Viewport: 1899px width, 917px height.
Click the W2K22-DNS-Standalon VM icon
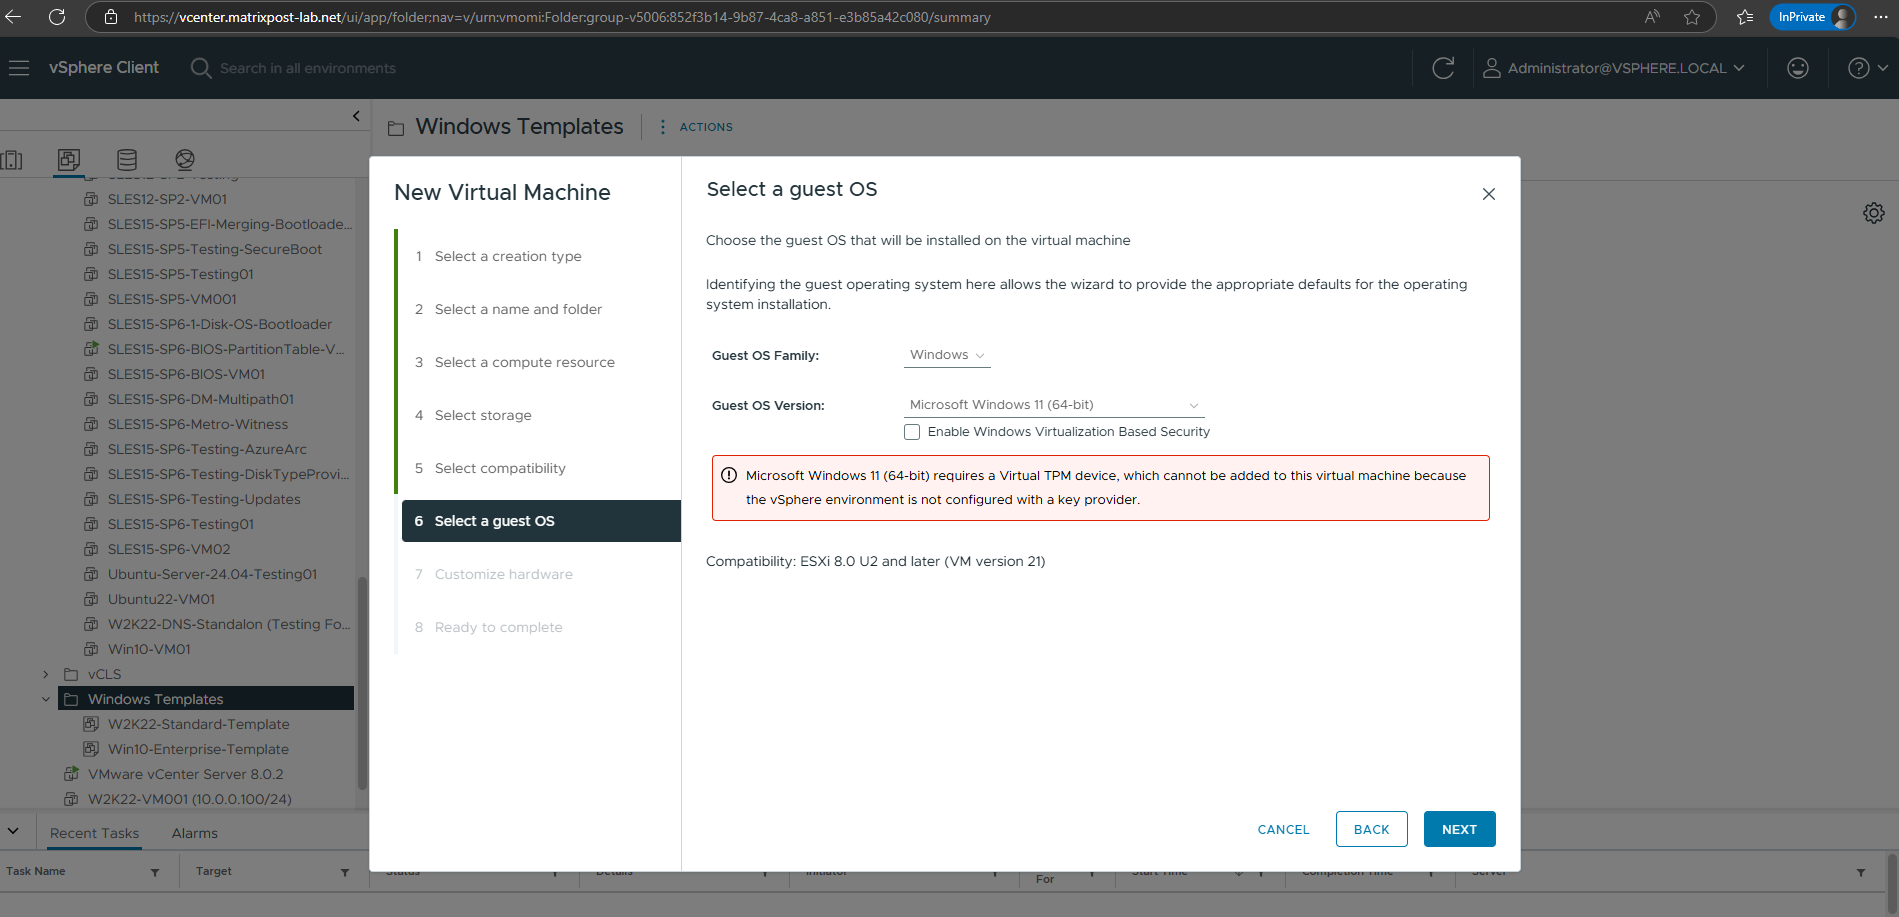pos(91,624)
